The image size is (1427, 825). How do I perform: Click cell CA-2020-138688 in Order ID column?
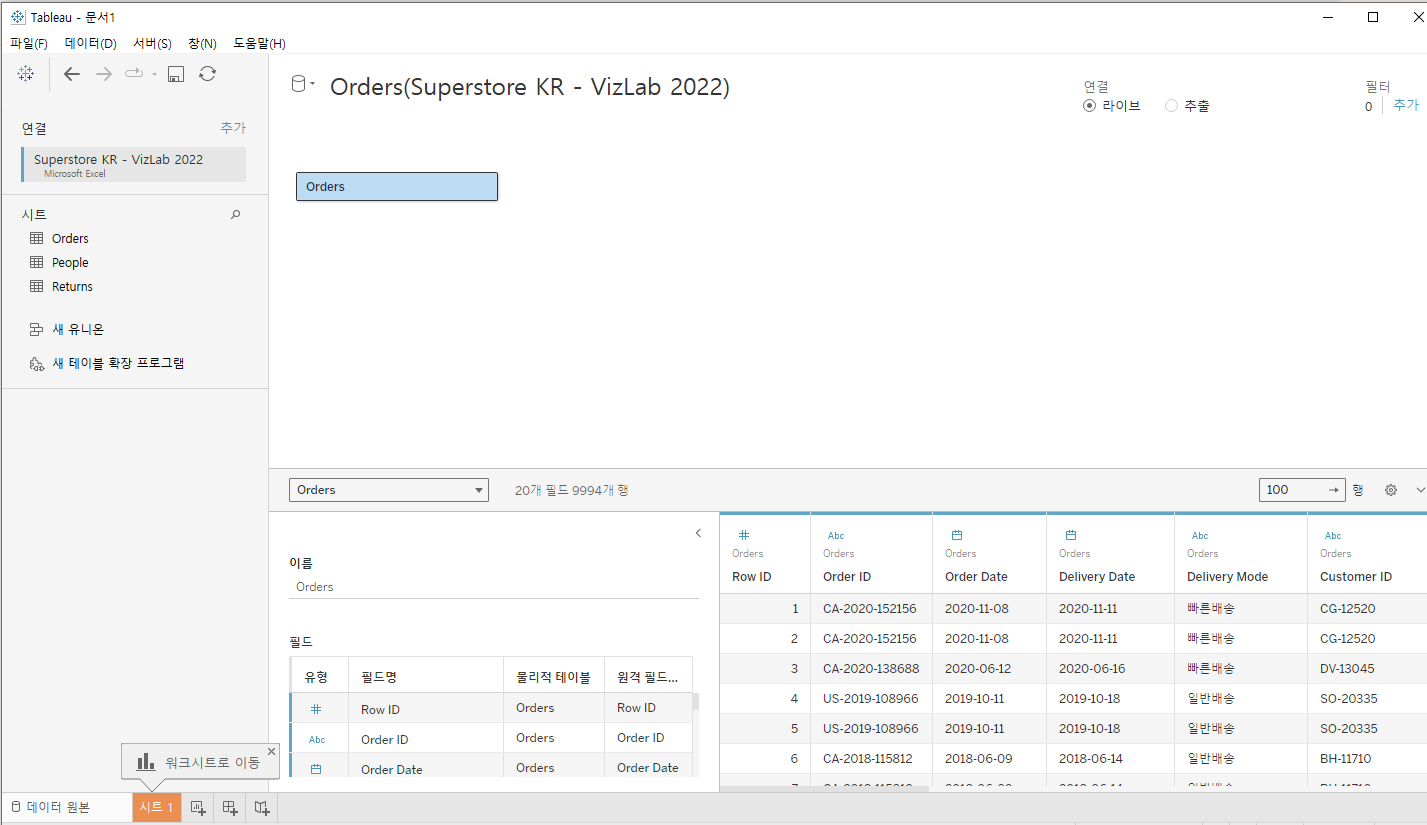pyautogui.click(x=871, y=669)
